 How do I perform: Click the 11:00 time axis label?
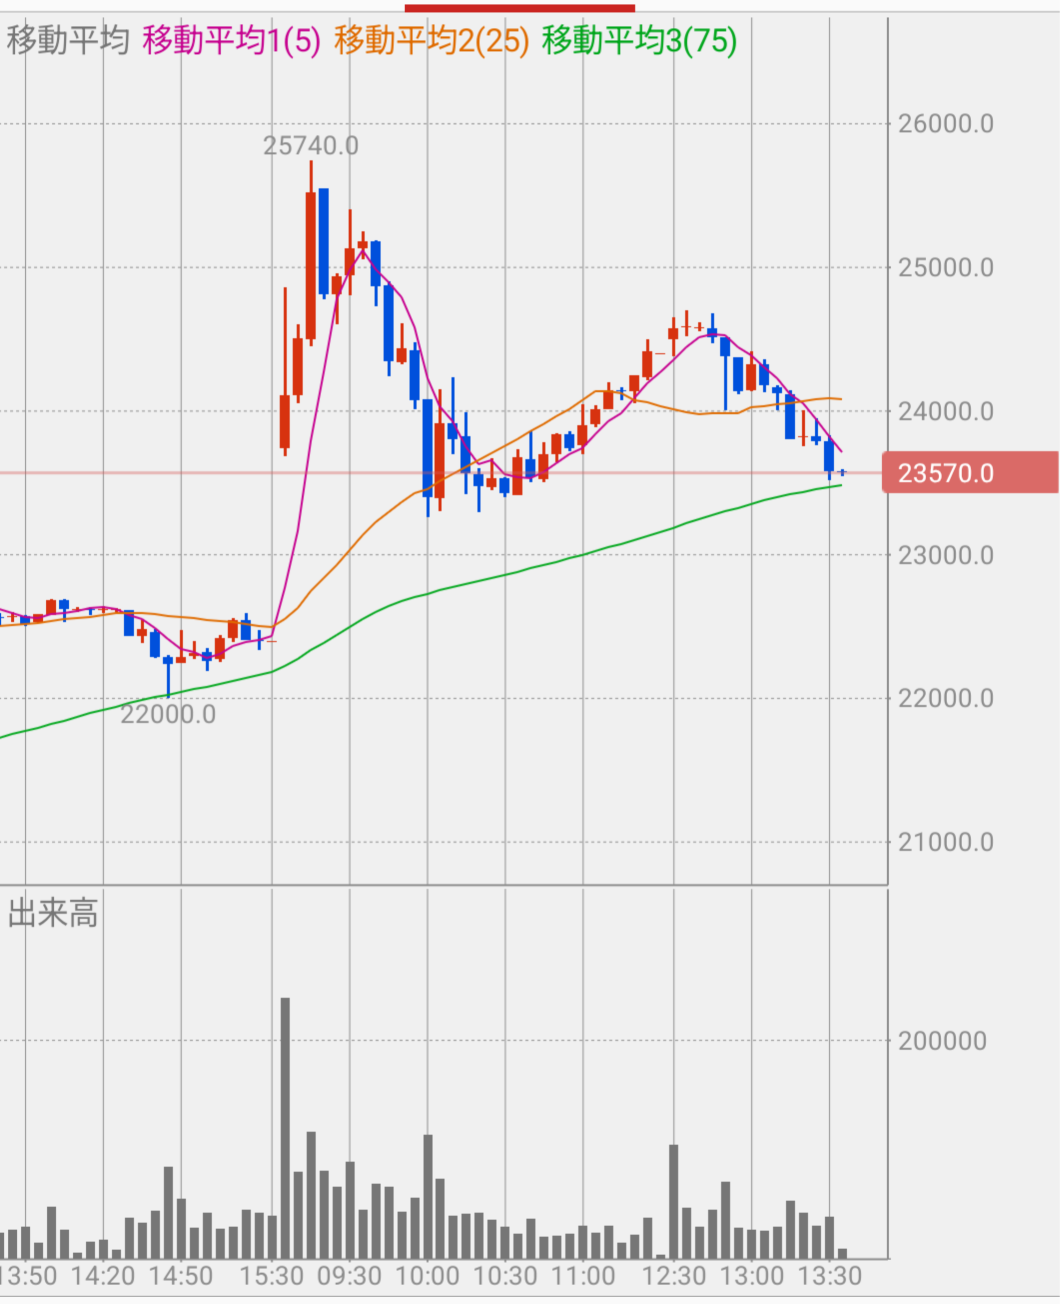point(583,1276)
